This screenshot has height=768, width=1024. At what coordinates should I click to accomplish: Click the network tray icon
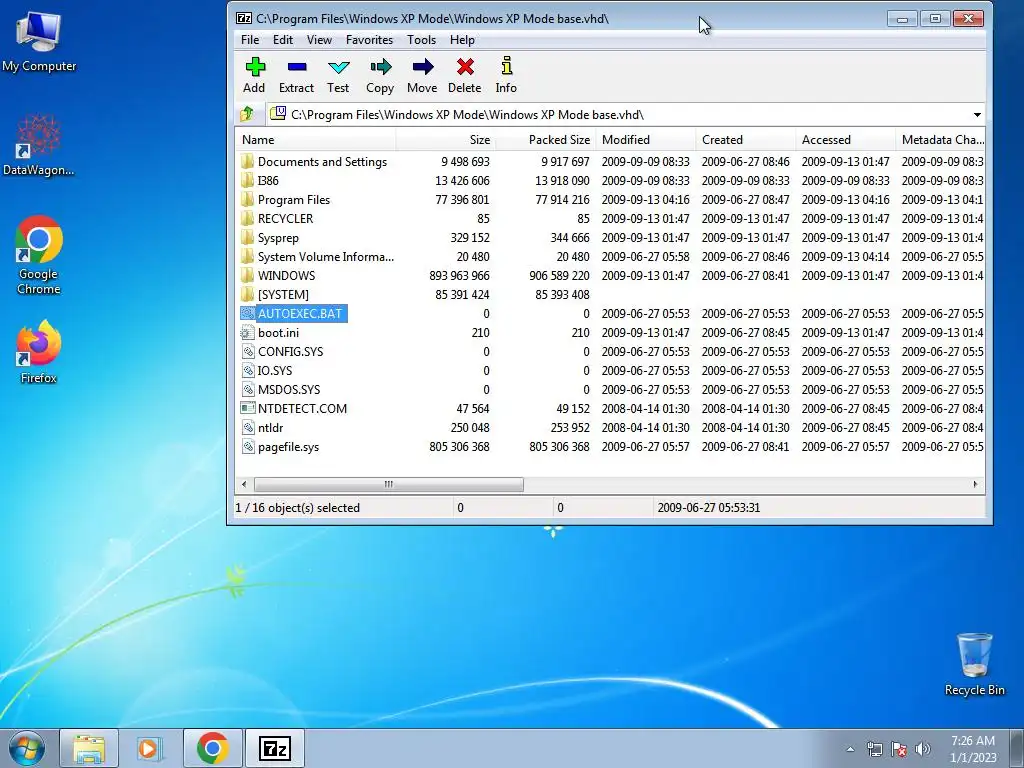(x=874, y=749)
